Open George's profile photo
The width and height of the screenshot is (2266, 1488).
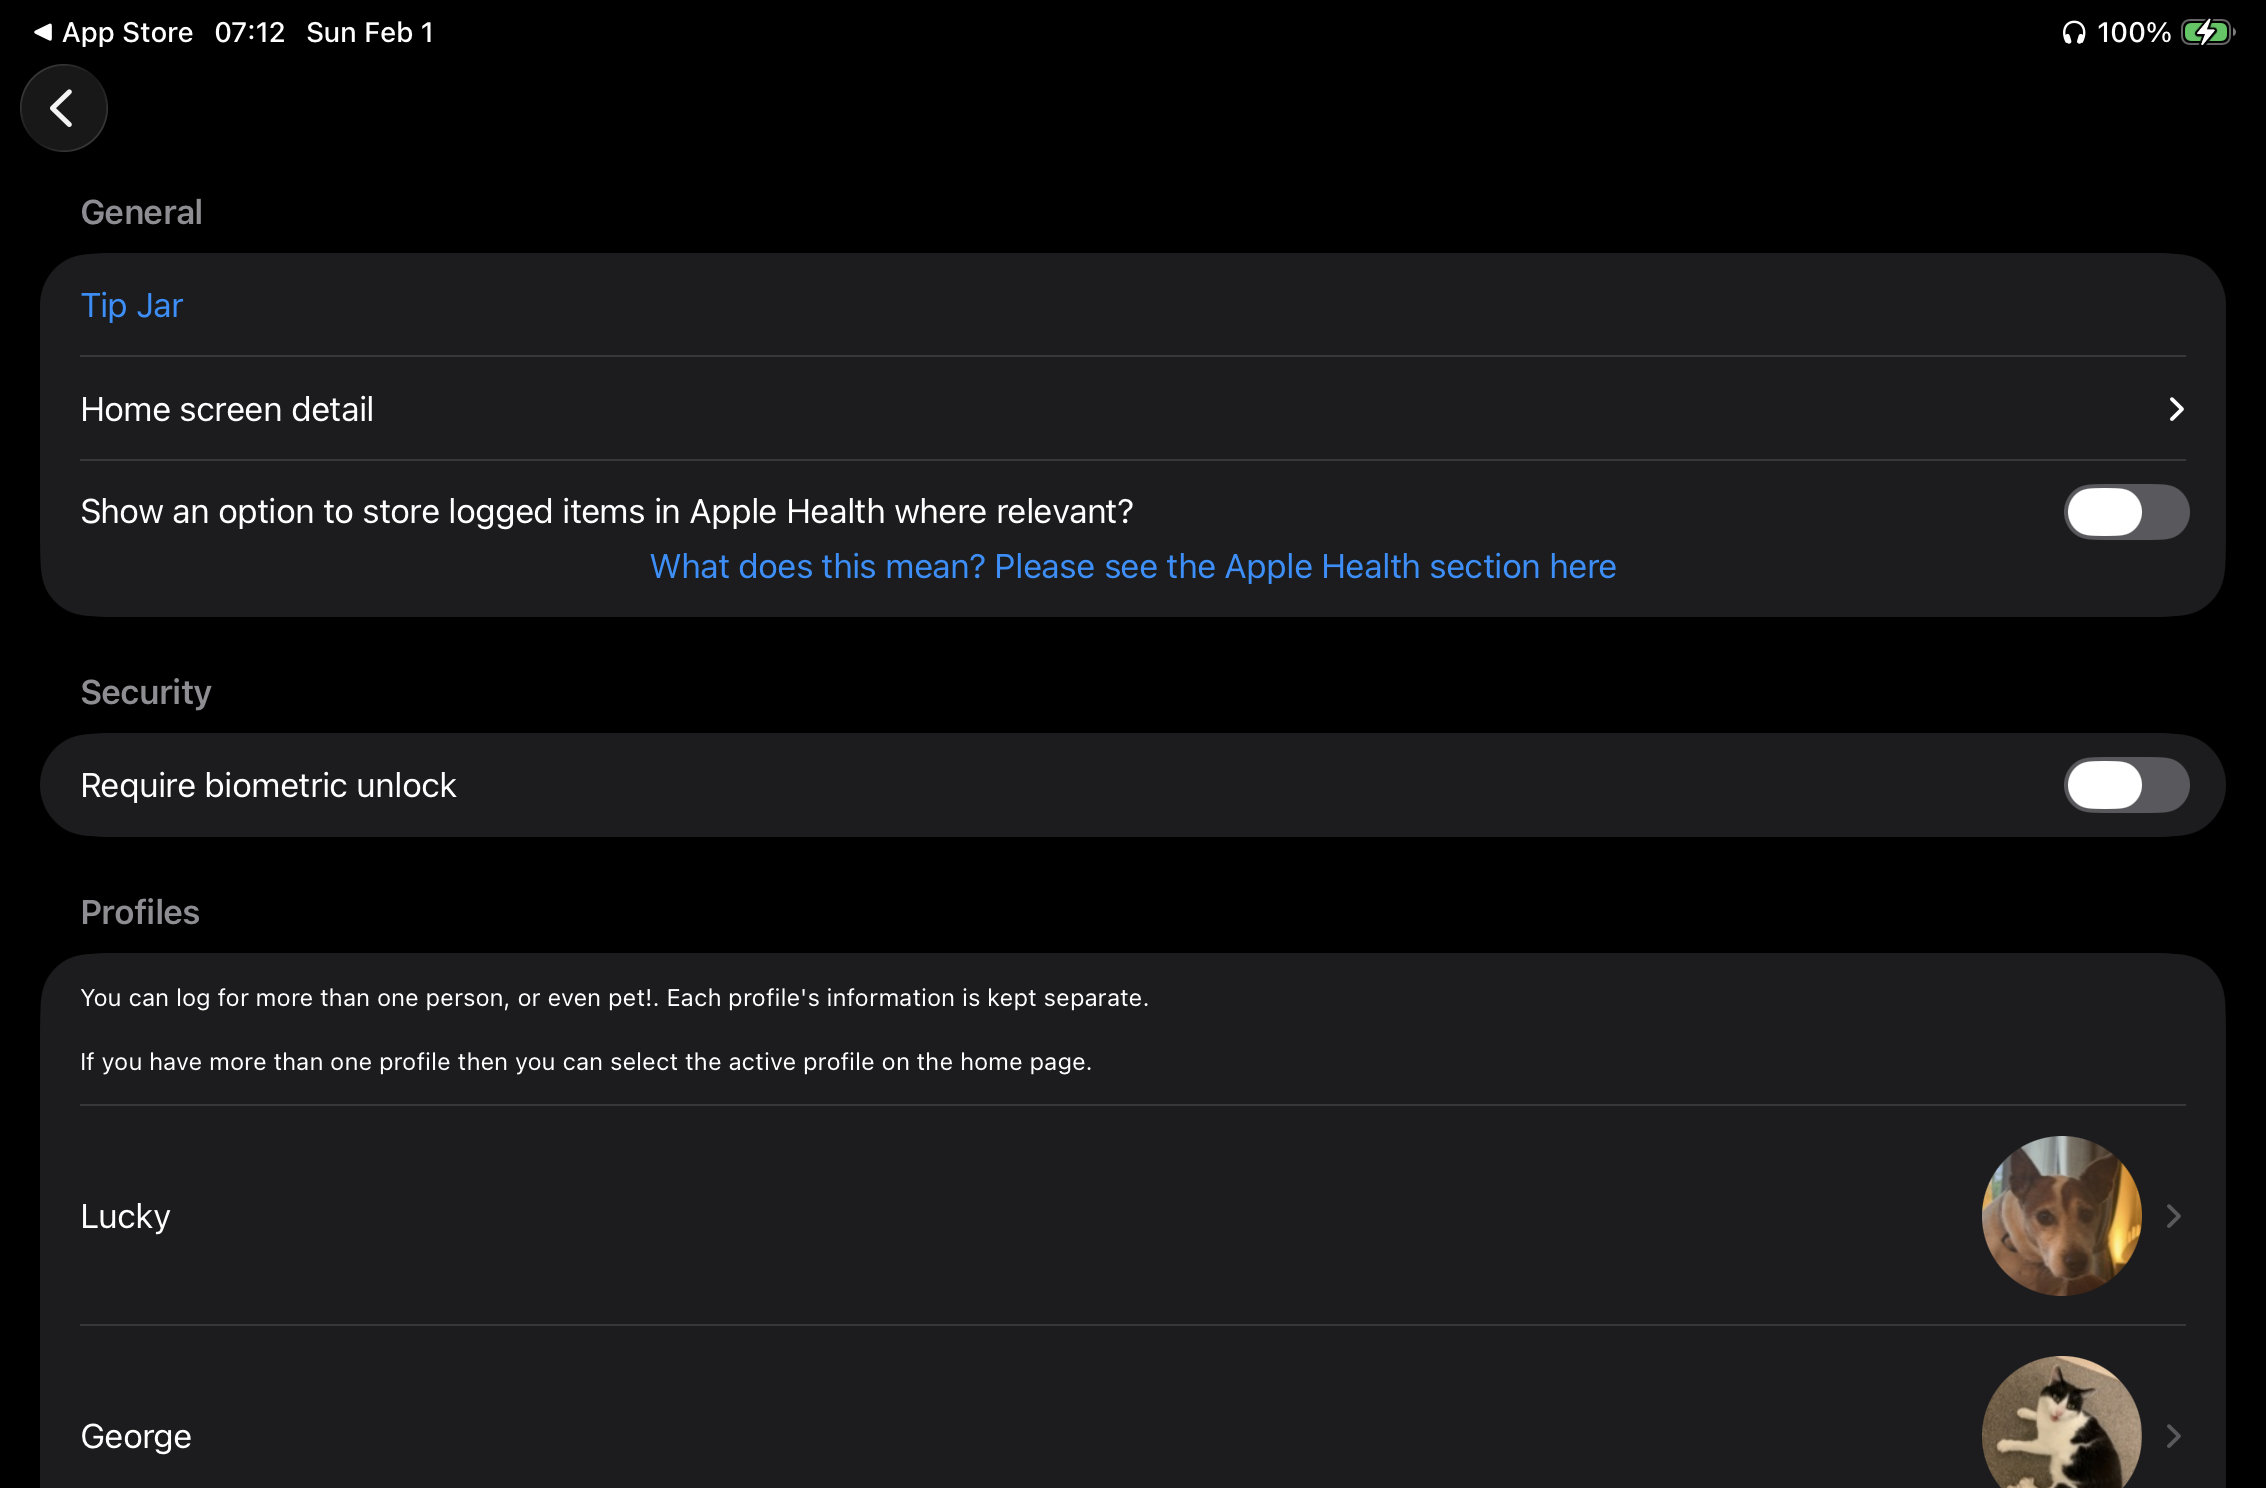[x=2062, y=1437]
